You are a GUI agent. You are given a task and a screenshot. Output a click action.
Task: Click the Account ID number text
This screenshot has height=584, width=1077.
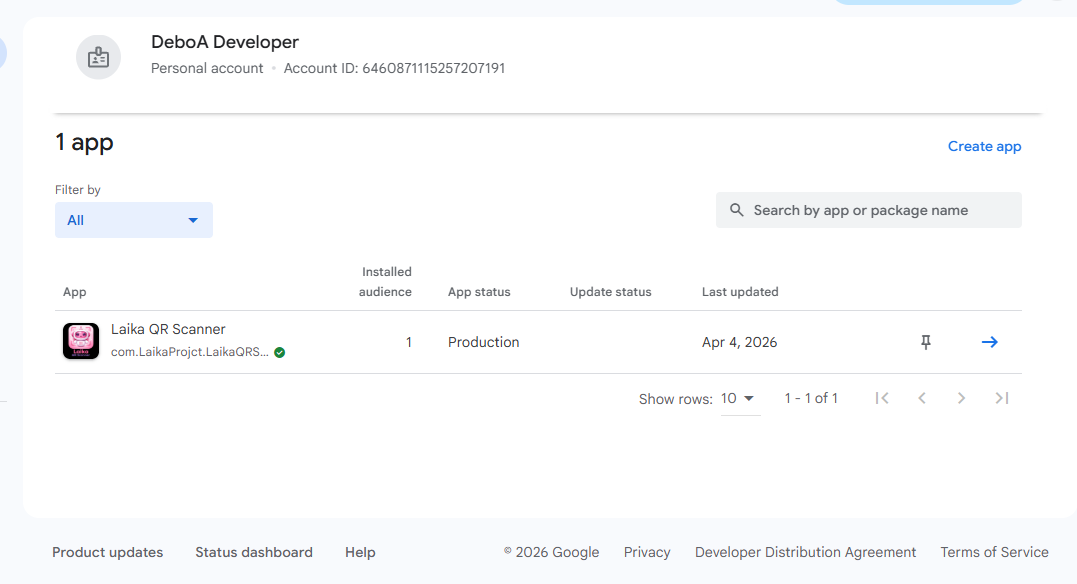[x=433, y=68]
